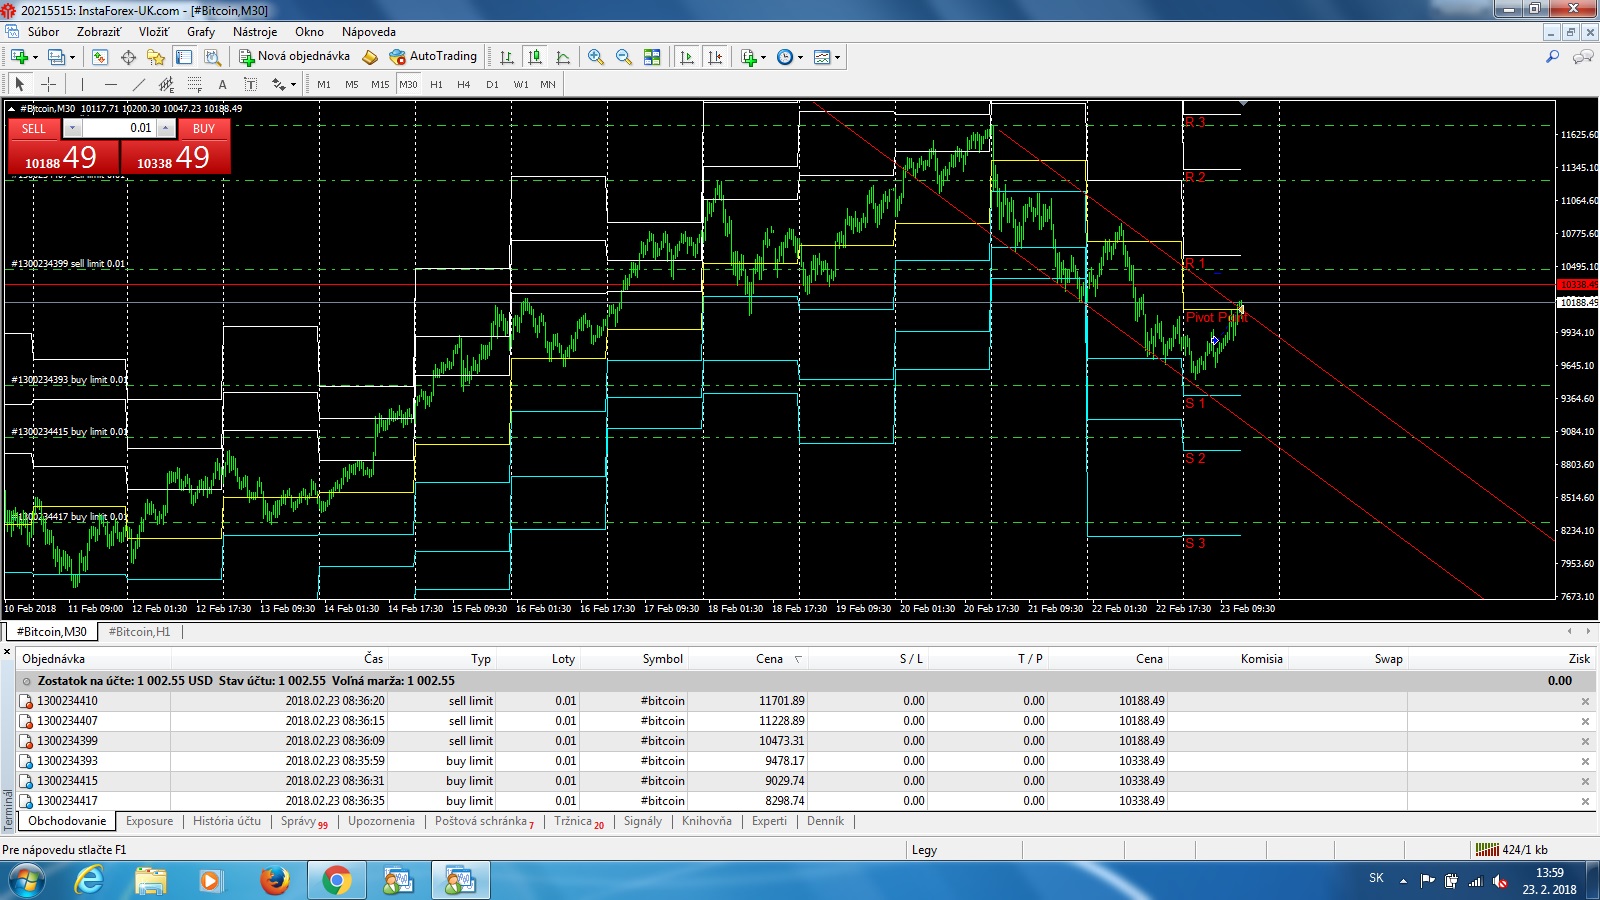The height and width of the screenshot is (900, 1600).
Task: Open the MetaEditor book icon
Action: click(370, 57)
